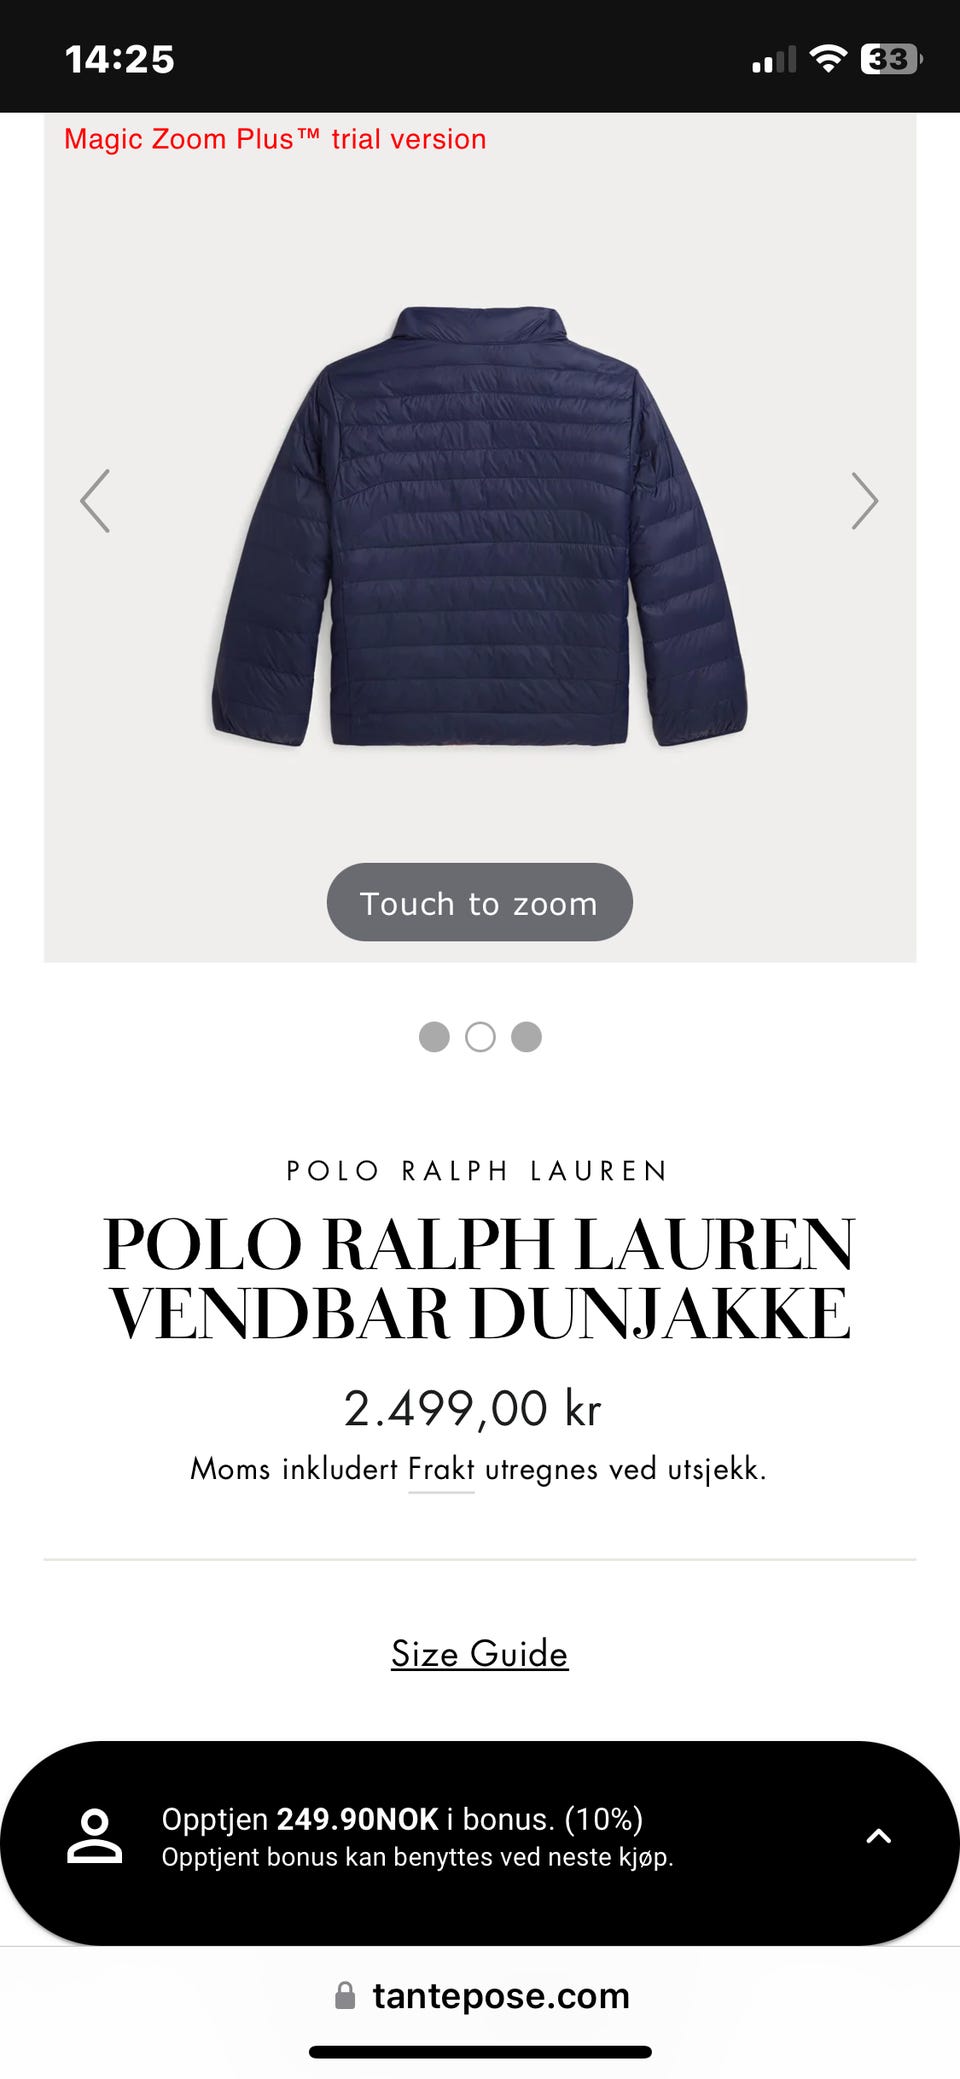
Task: Tap the cellular signal bars icon
Action: tap(774, 60)
